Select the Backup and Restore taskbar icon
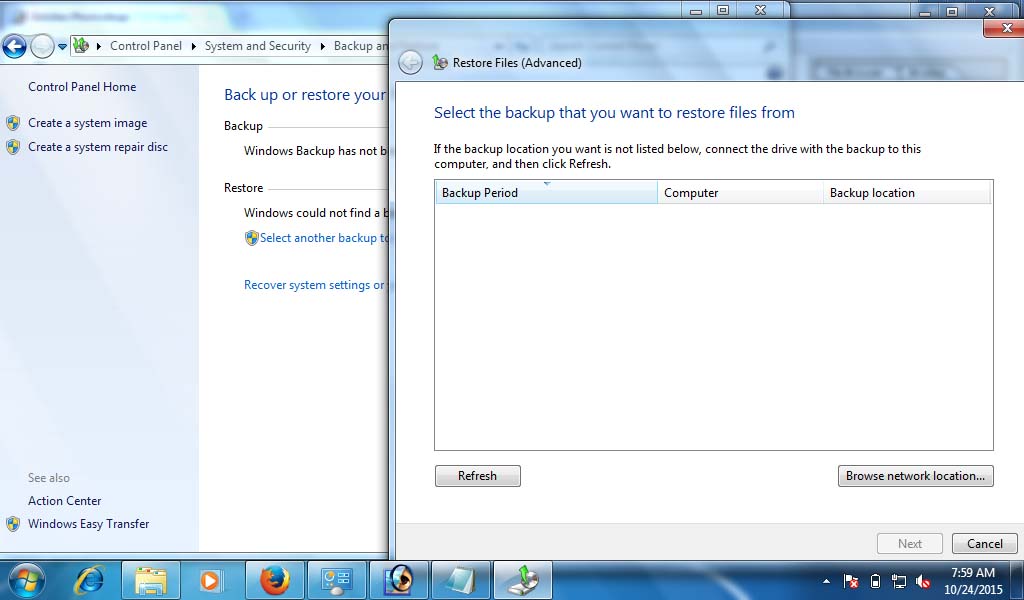 click(523, 580)
